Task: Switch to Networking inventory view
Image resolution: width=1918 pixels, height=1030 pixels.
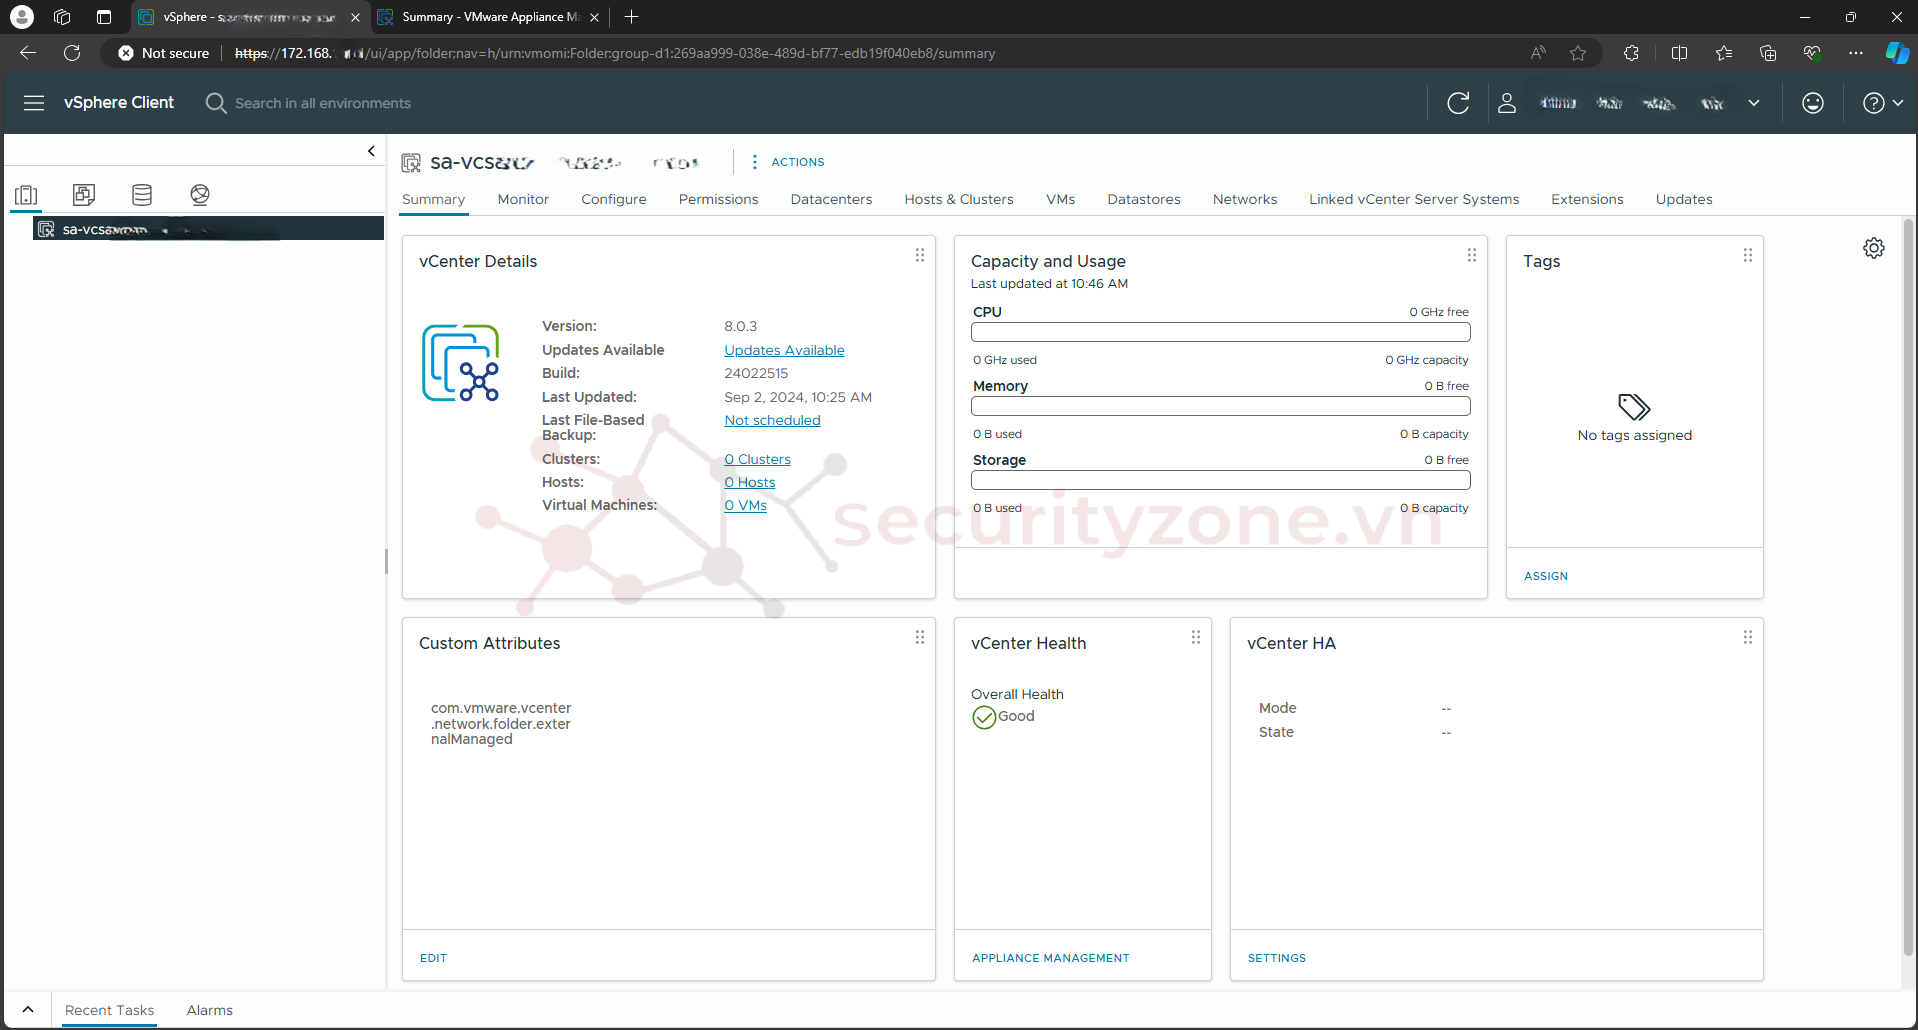Action: tap(200, 195)
